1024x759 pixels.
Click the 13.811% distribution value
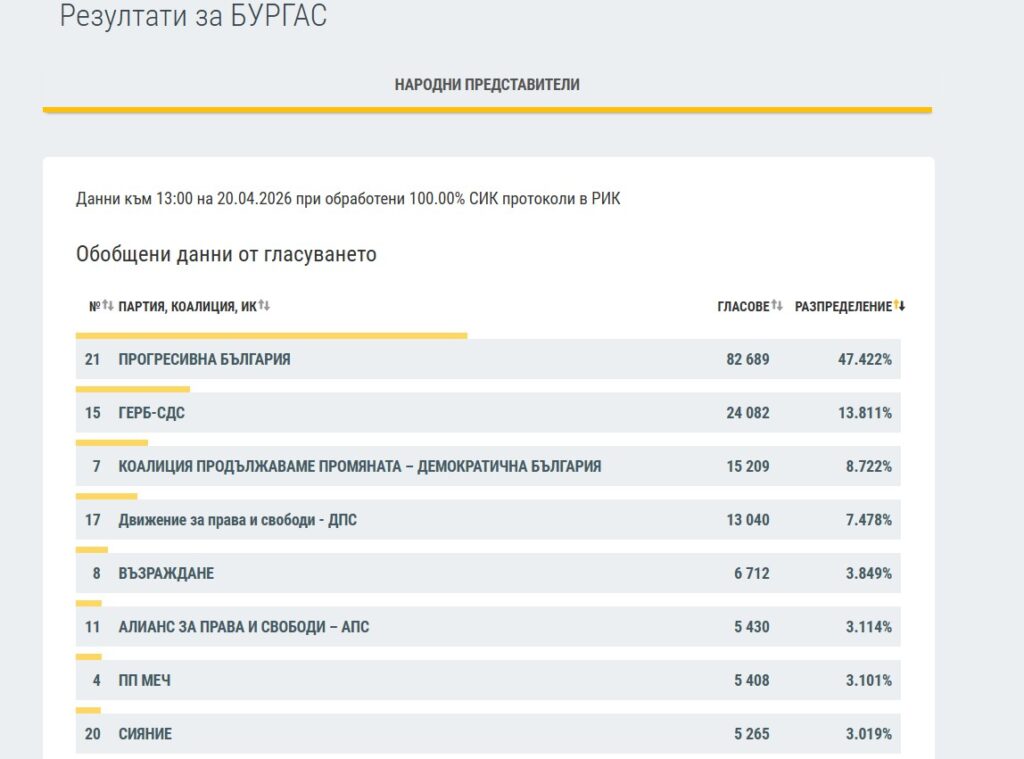[x=864, y=413]
